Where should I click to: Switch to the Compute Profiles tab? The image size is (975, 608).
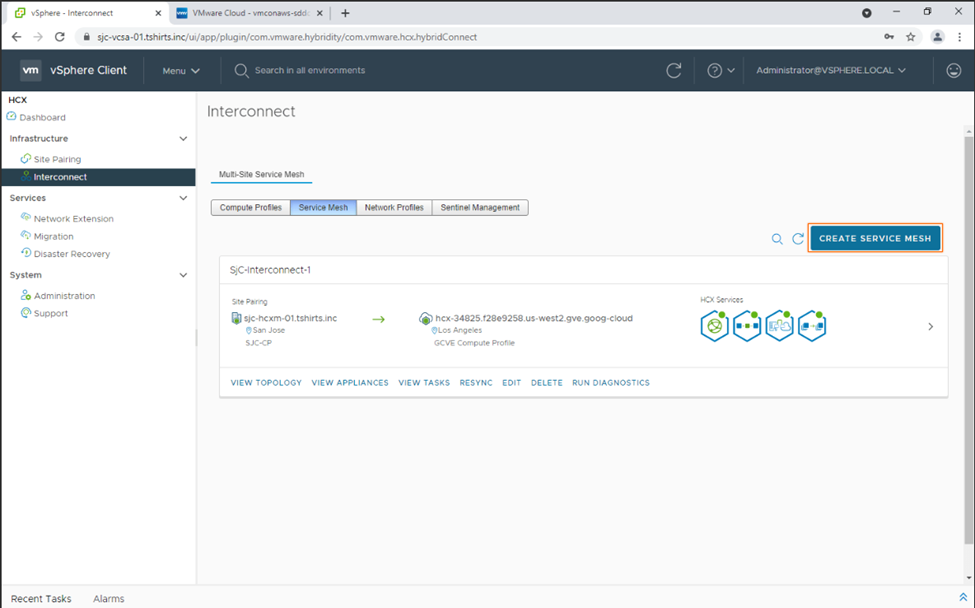coord(250,208)
